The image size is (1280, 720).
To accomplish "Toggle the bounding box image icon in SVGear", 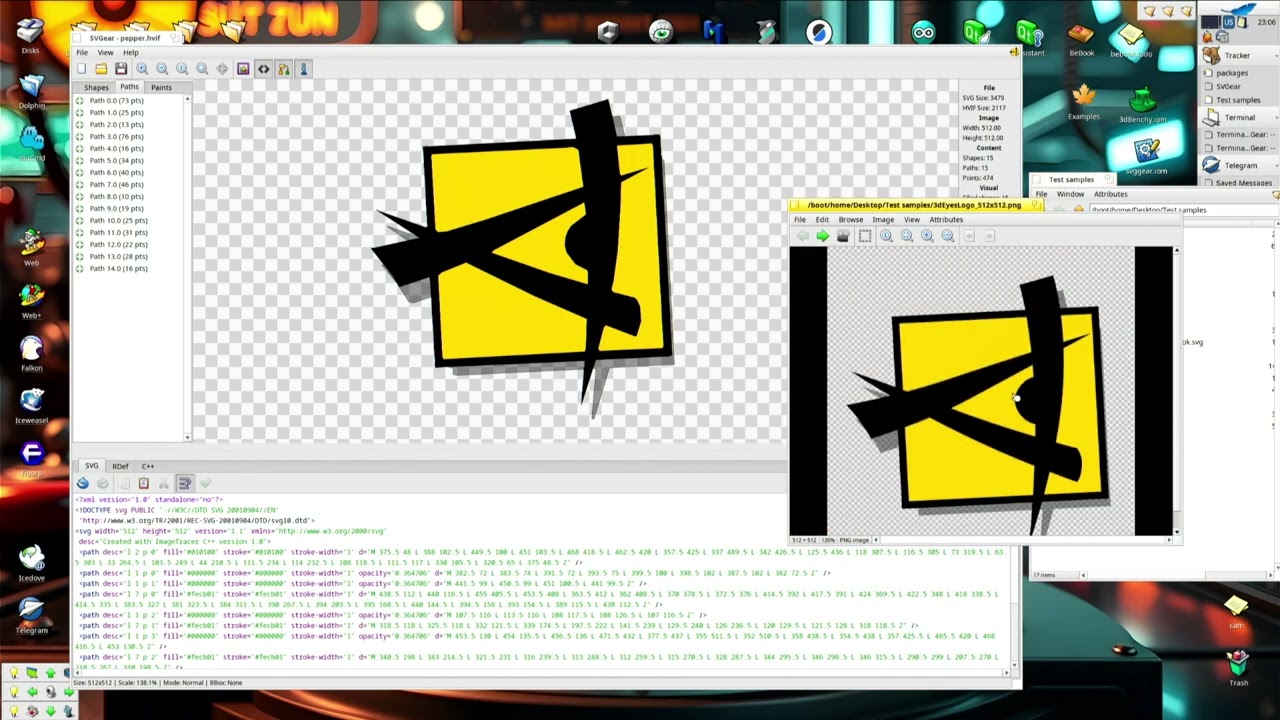I will coord(243,69).
